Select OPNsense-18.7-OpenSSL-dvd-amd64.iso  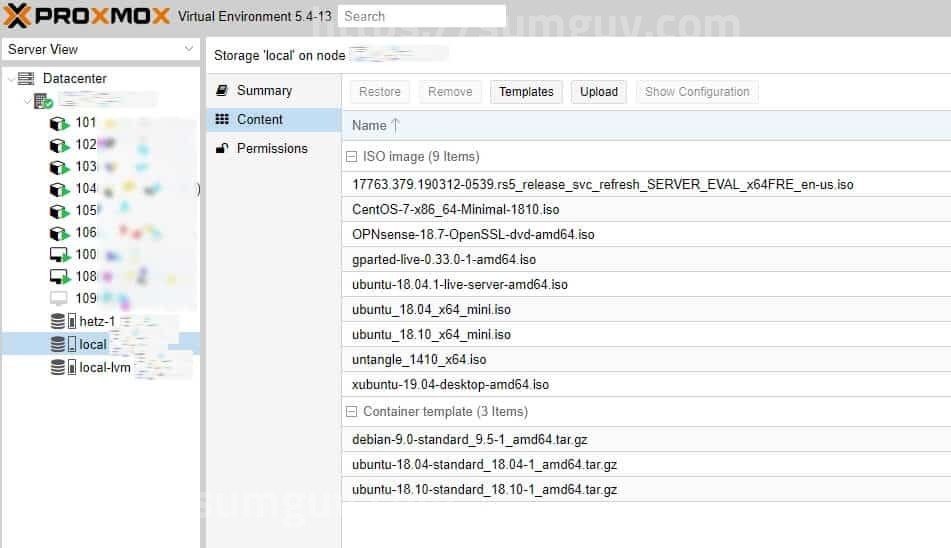(x=647, y=235)
